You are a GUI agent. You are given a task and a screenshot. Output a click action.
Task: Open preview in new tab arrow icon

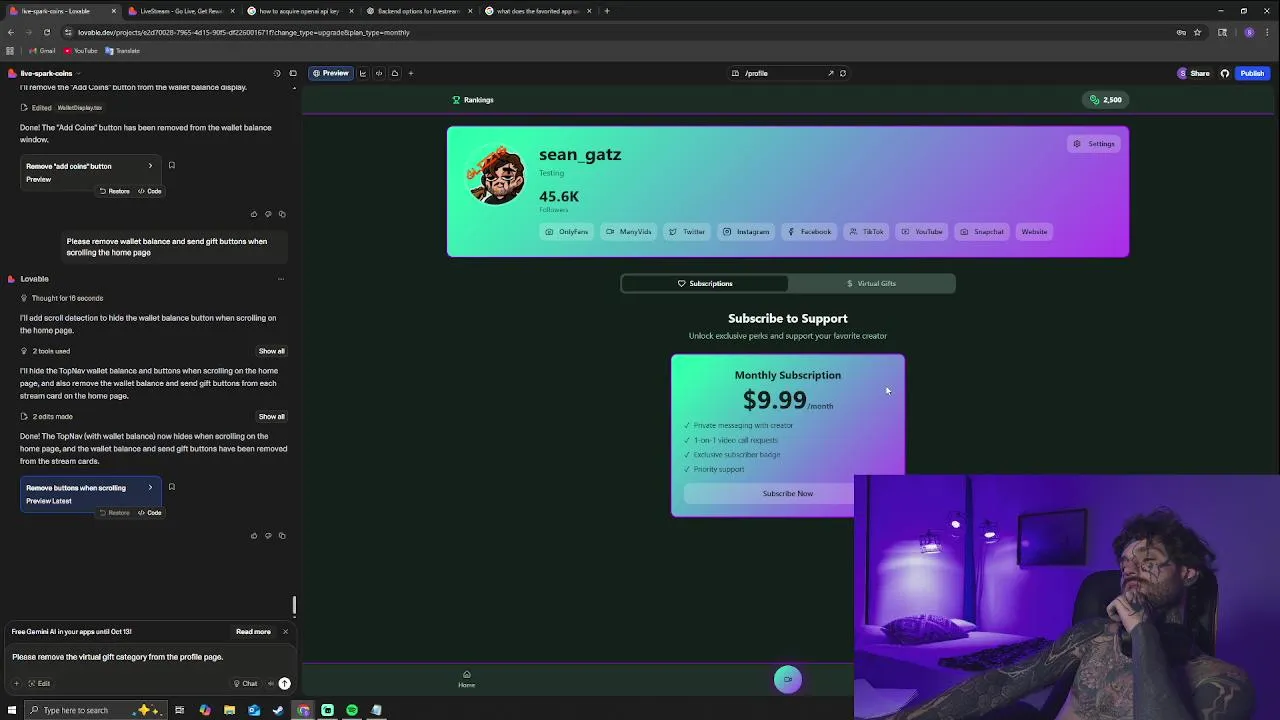830,73
